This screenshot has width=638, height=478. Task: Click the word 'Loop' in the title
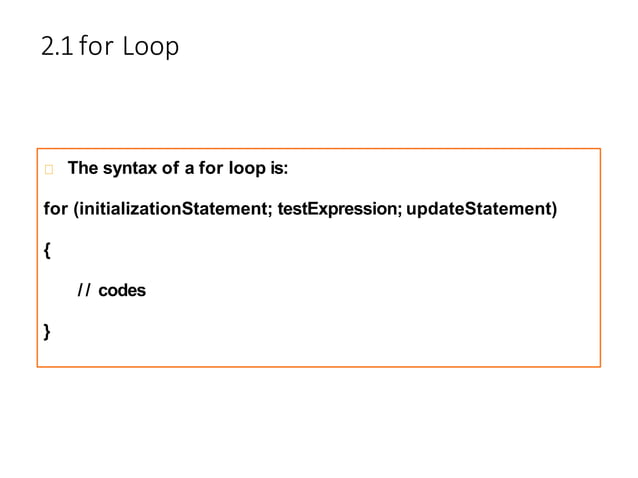coord(151,46)
